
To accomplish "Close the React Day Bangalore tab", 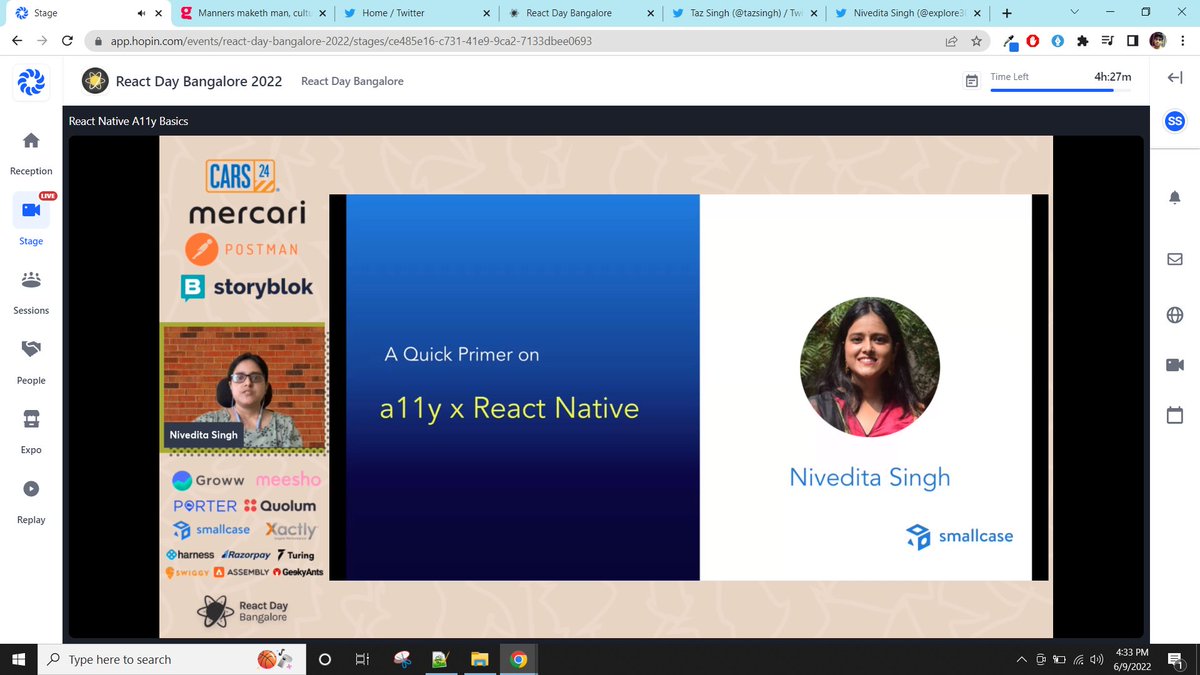I will pos(650,13).
